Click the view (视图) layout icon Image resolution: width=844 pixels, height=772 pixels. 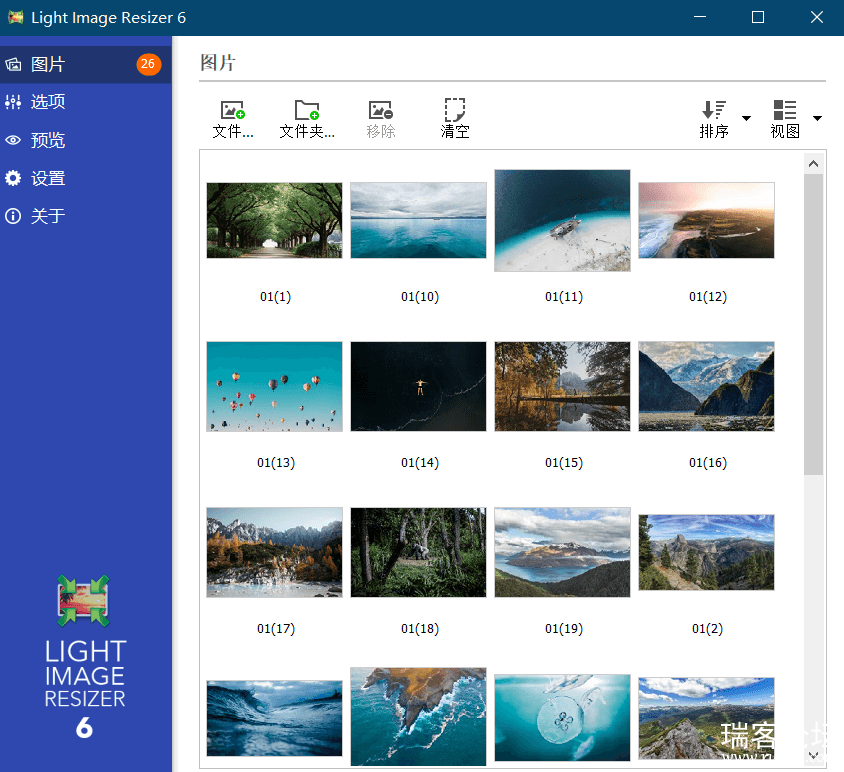pyautogui.click(x=785, y=110)
